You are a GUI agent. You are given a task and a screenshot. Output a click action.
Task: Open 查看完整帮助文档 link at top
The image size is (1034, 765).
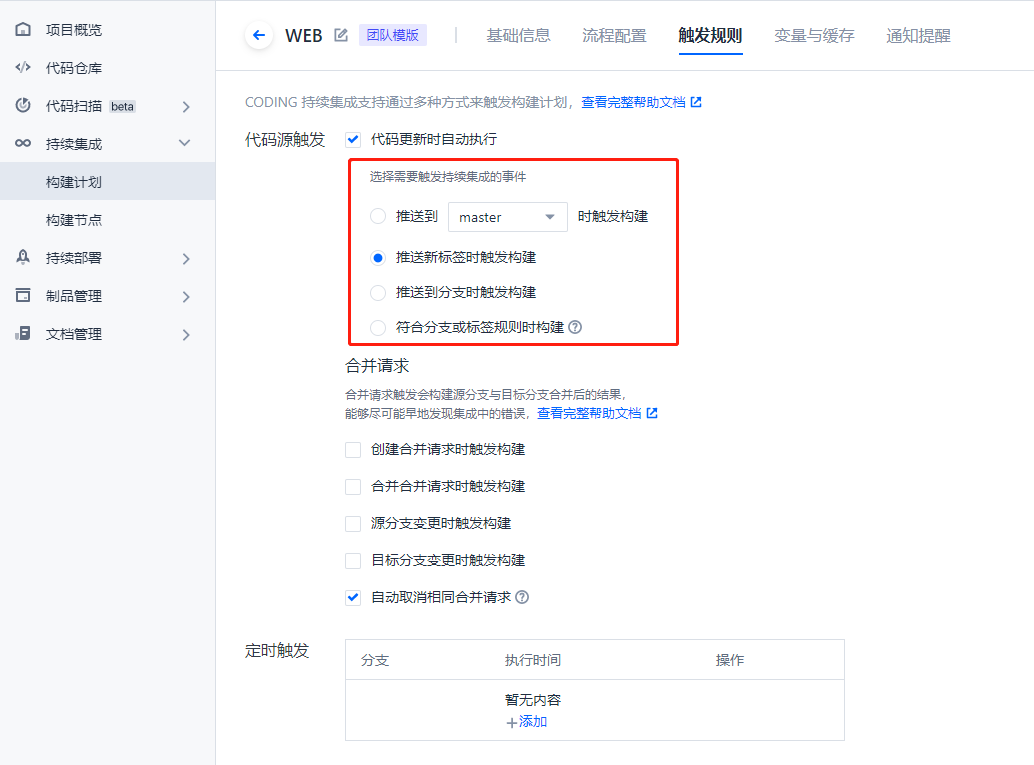coord(640,102)
